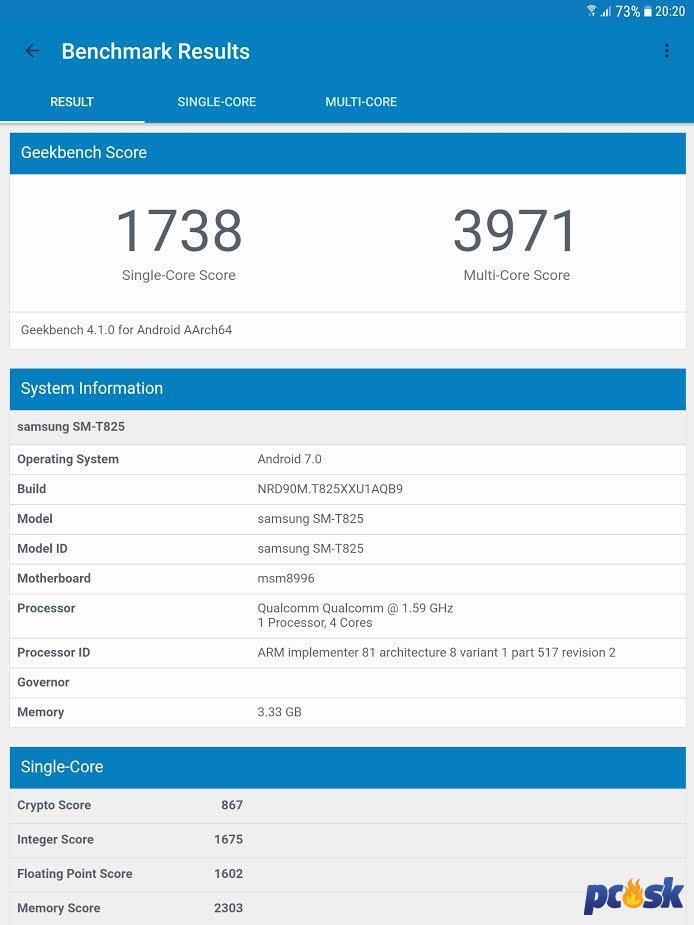The width and height of the screenshot is (694, 925).
Task: Tap the Single-Core section header
Action: coord(347,767)
